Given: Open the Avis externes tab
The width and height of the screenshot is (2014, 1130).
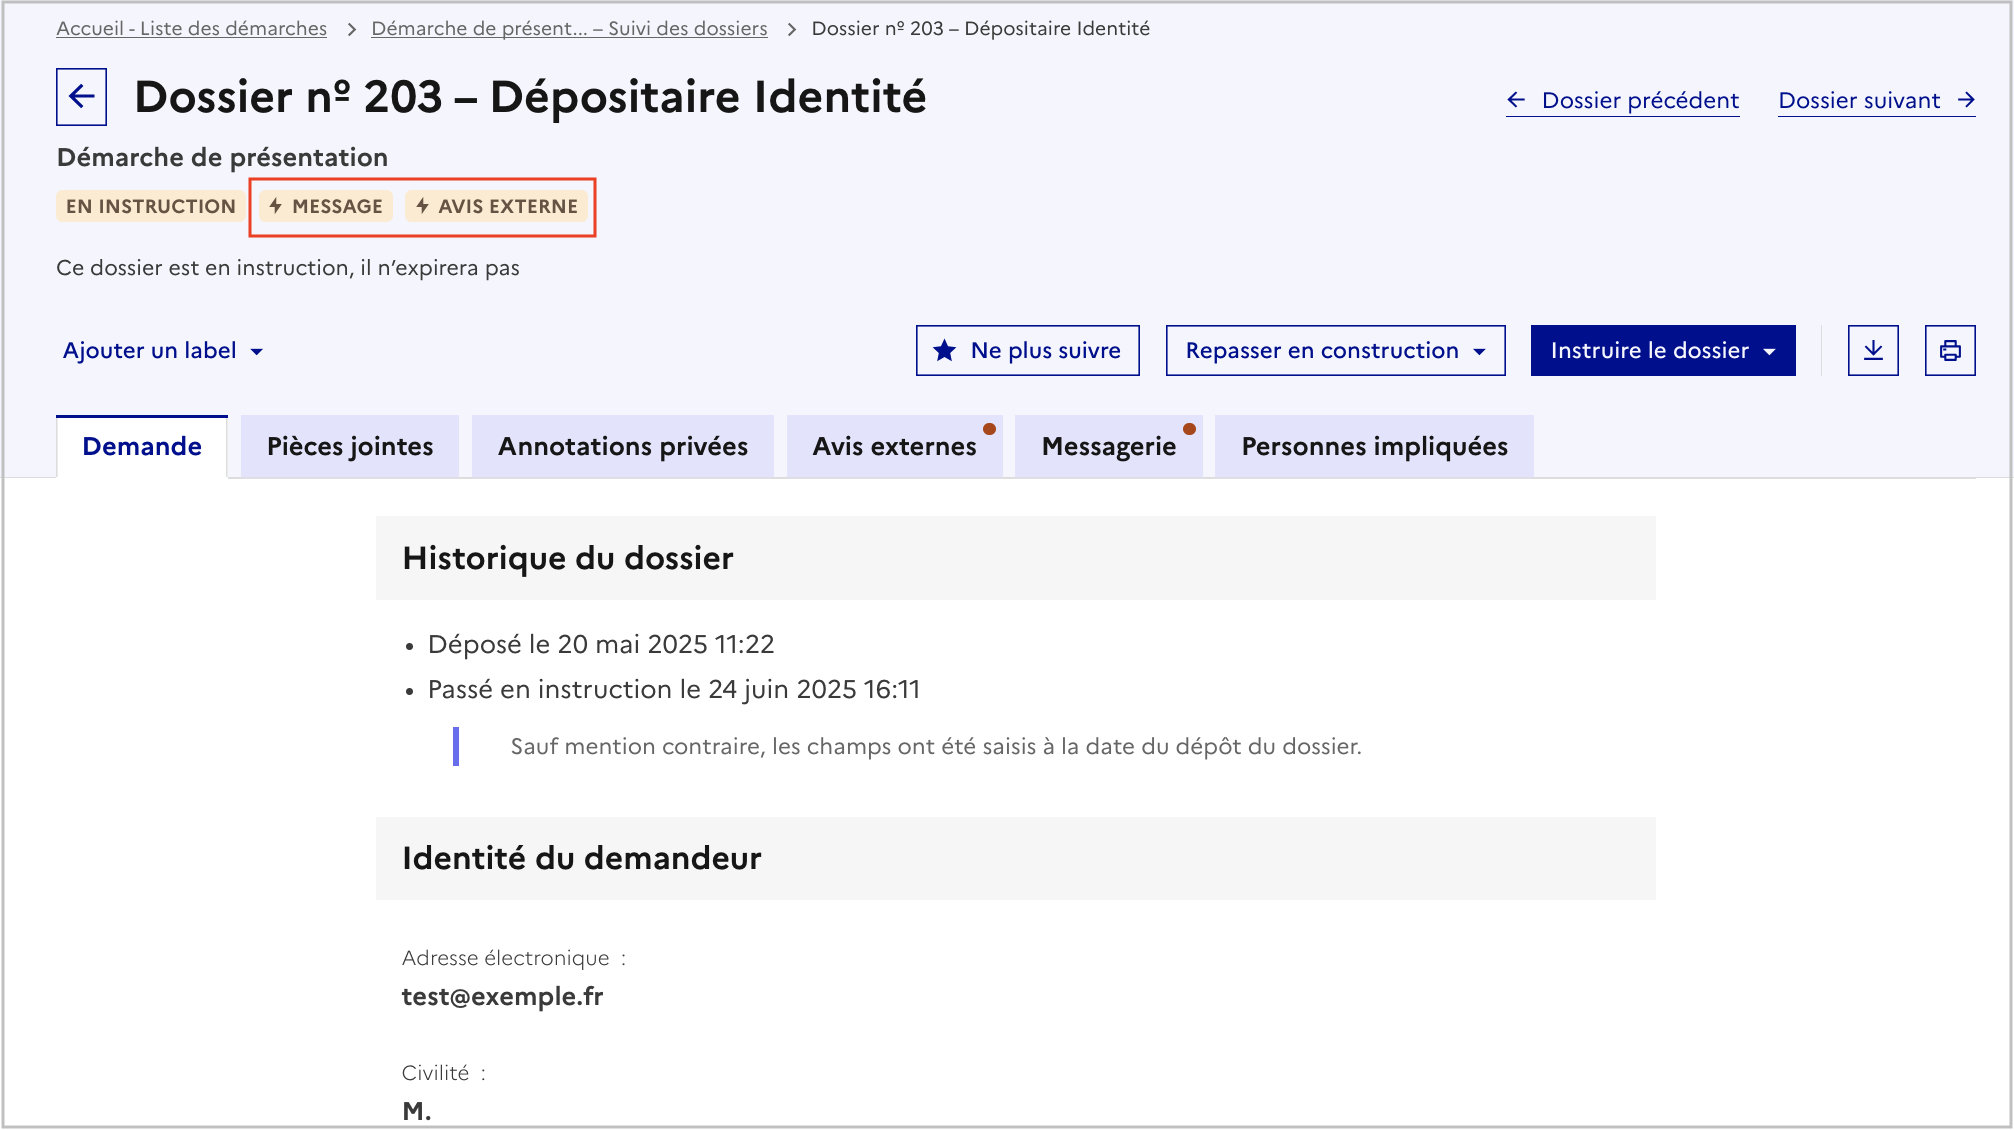Looking at the screenshot, I should coord(894,447).
